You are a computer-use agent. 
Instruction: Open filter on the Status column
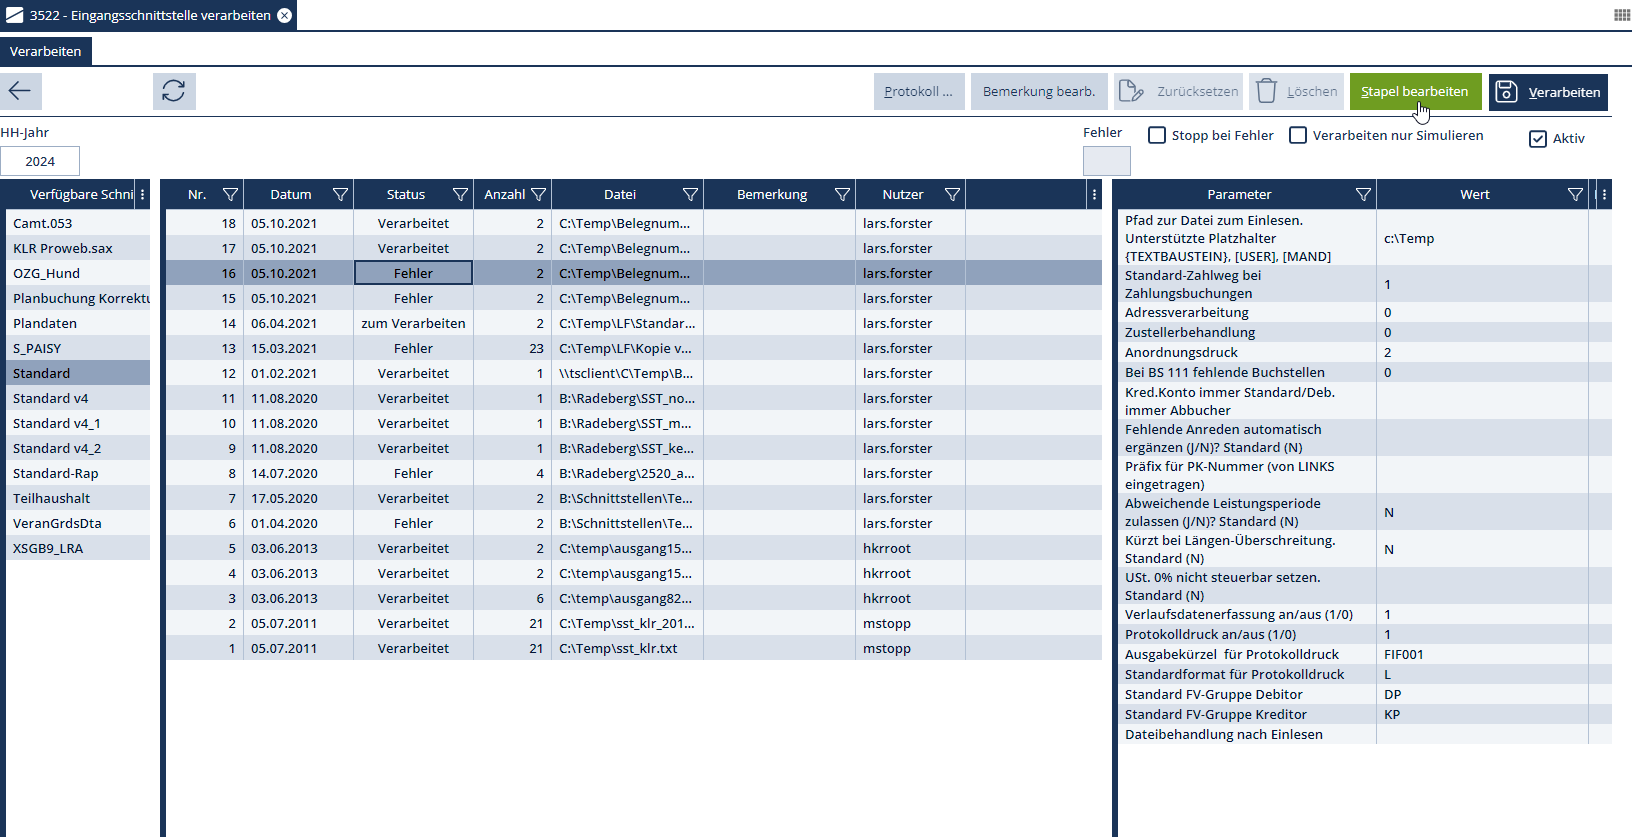[460, 195]
